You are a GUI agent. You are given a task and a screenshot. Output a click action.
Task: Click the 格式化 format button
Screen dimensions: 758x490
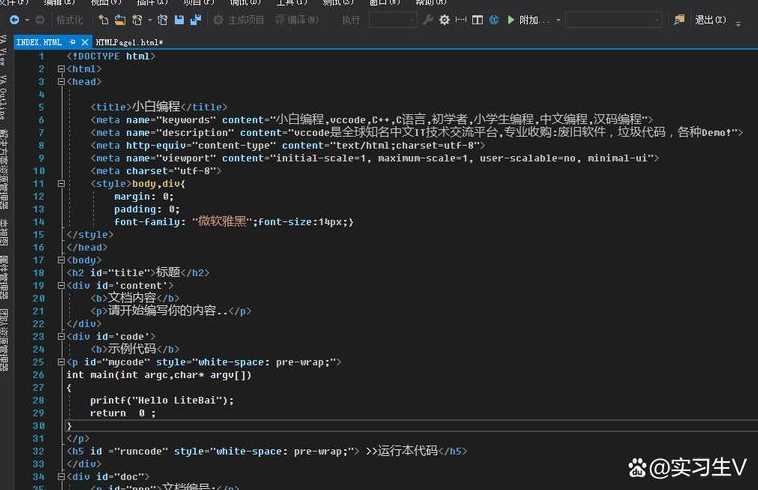[70, 20]
